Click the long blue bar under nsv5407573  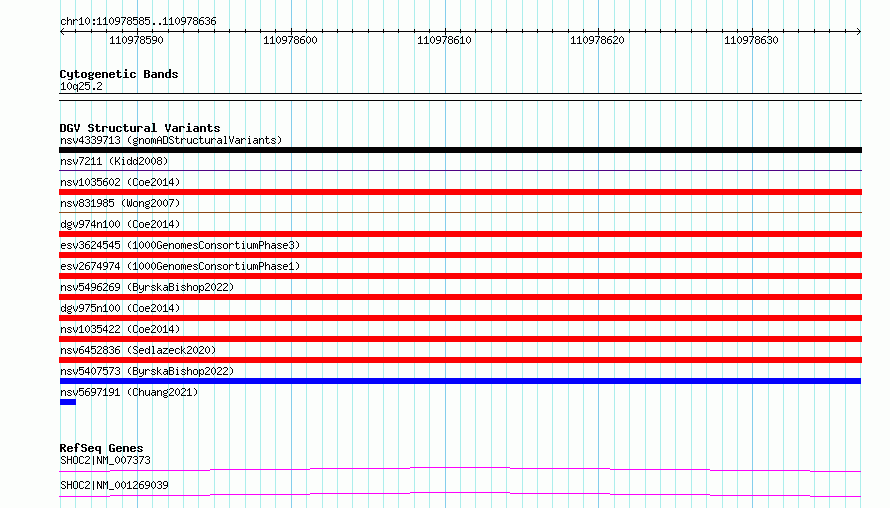pyautogui.click(x=460, y=381)
